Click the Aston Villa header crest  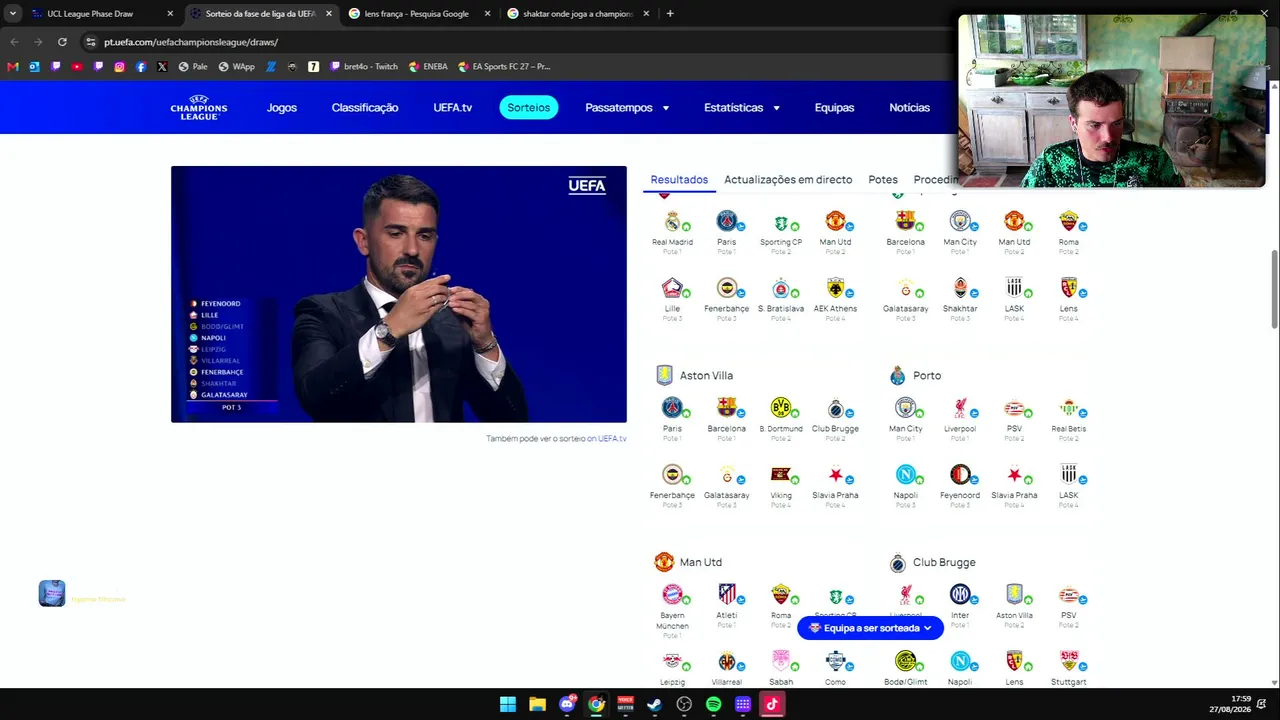[x=664, y=375]
